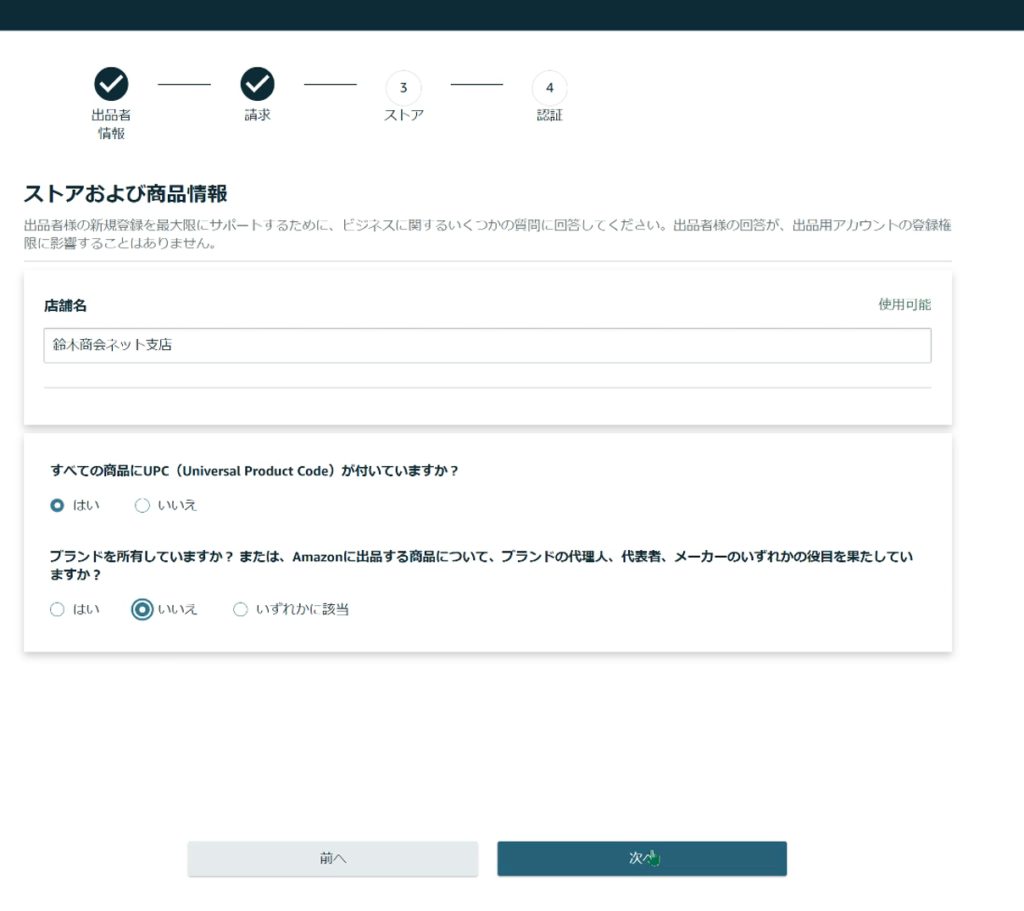Select はい for the UPC question

click(x=58, y=505)
